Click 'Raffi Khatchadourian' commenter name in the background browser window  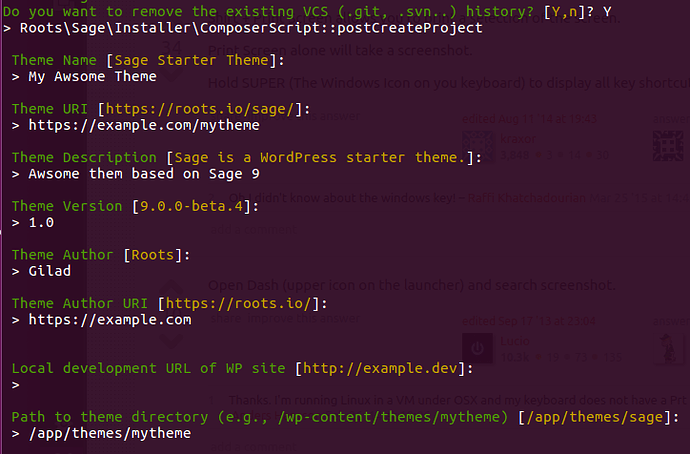(527, 198)
